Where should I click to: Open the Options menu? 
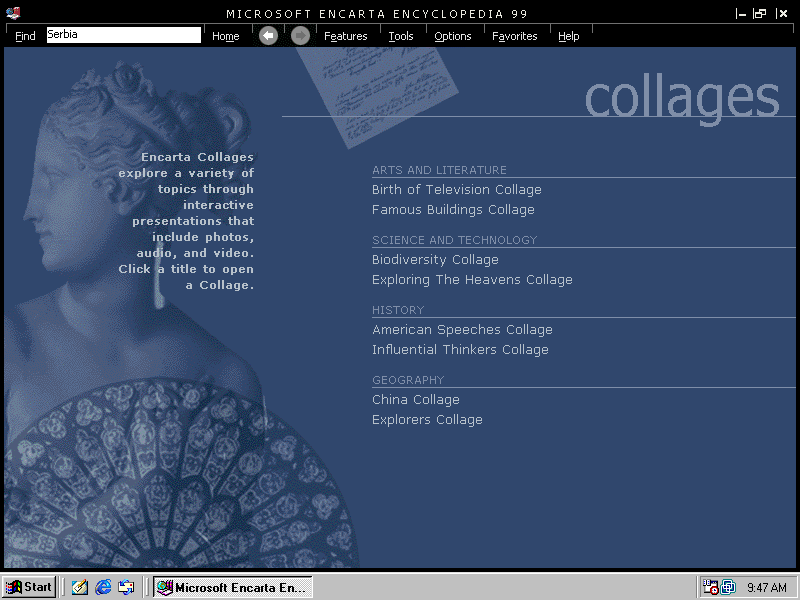click(453, 36)
